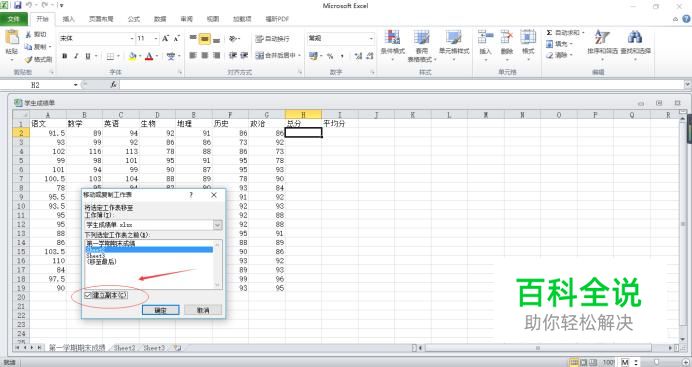The image size is (692, 367).
Task: Open the font name dropdown (宋体)
Action: pos(132,39)
